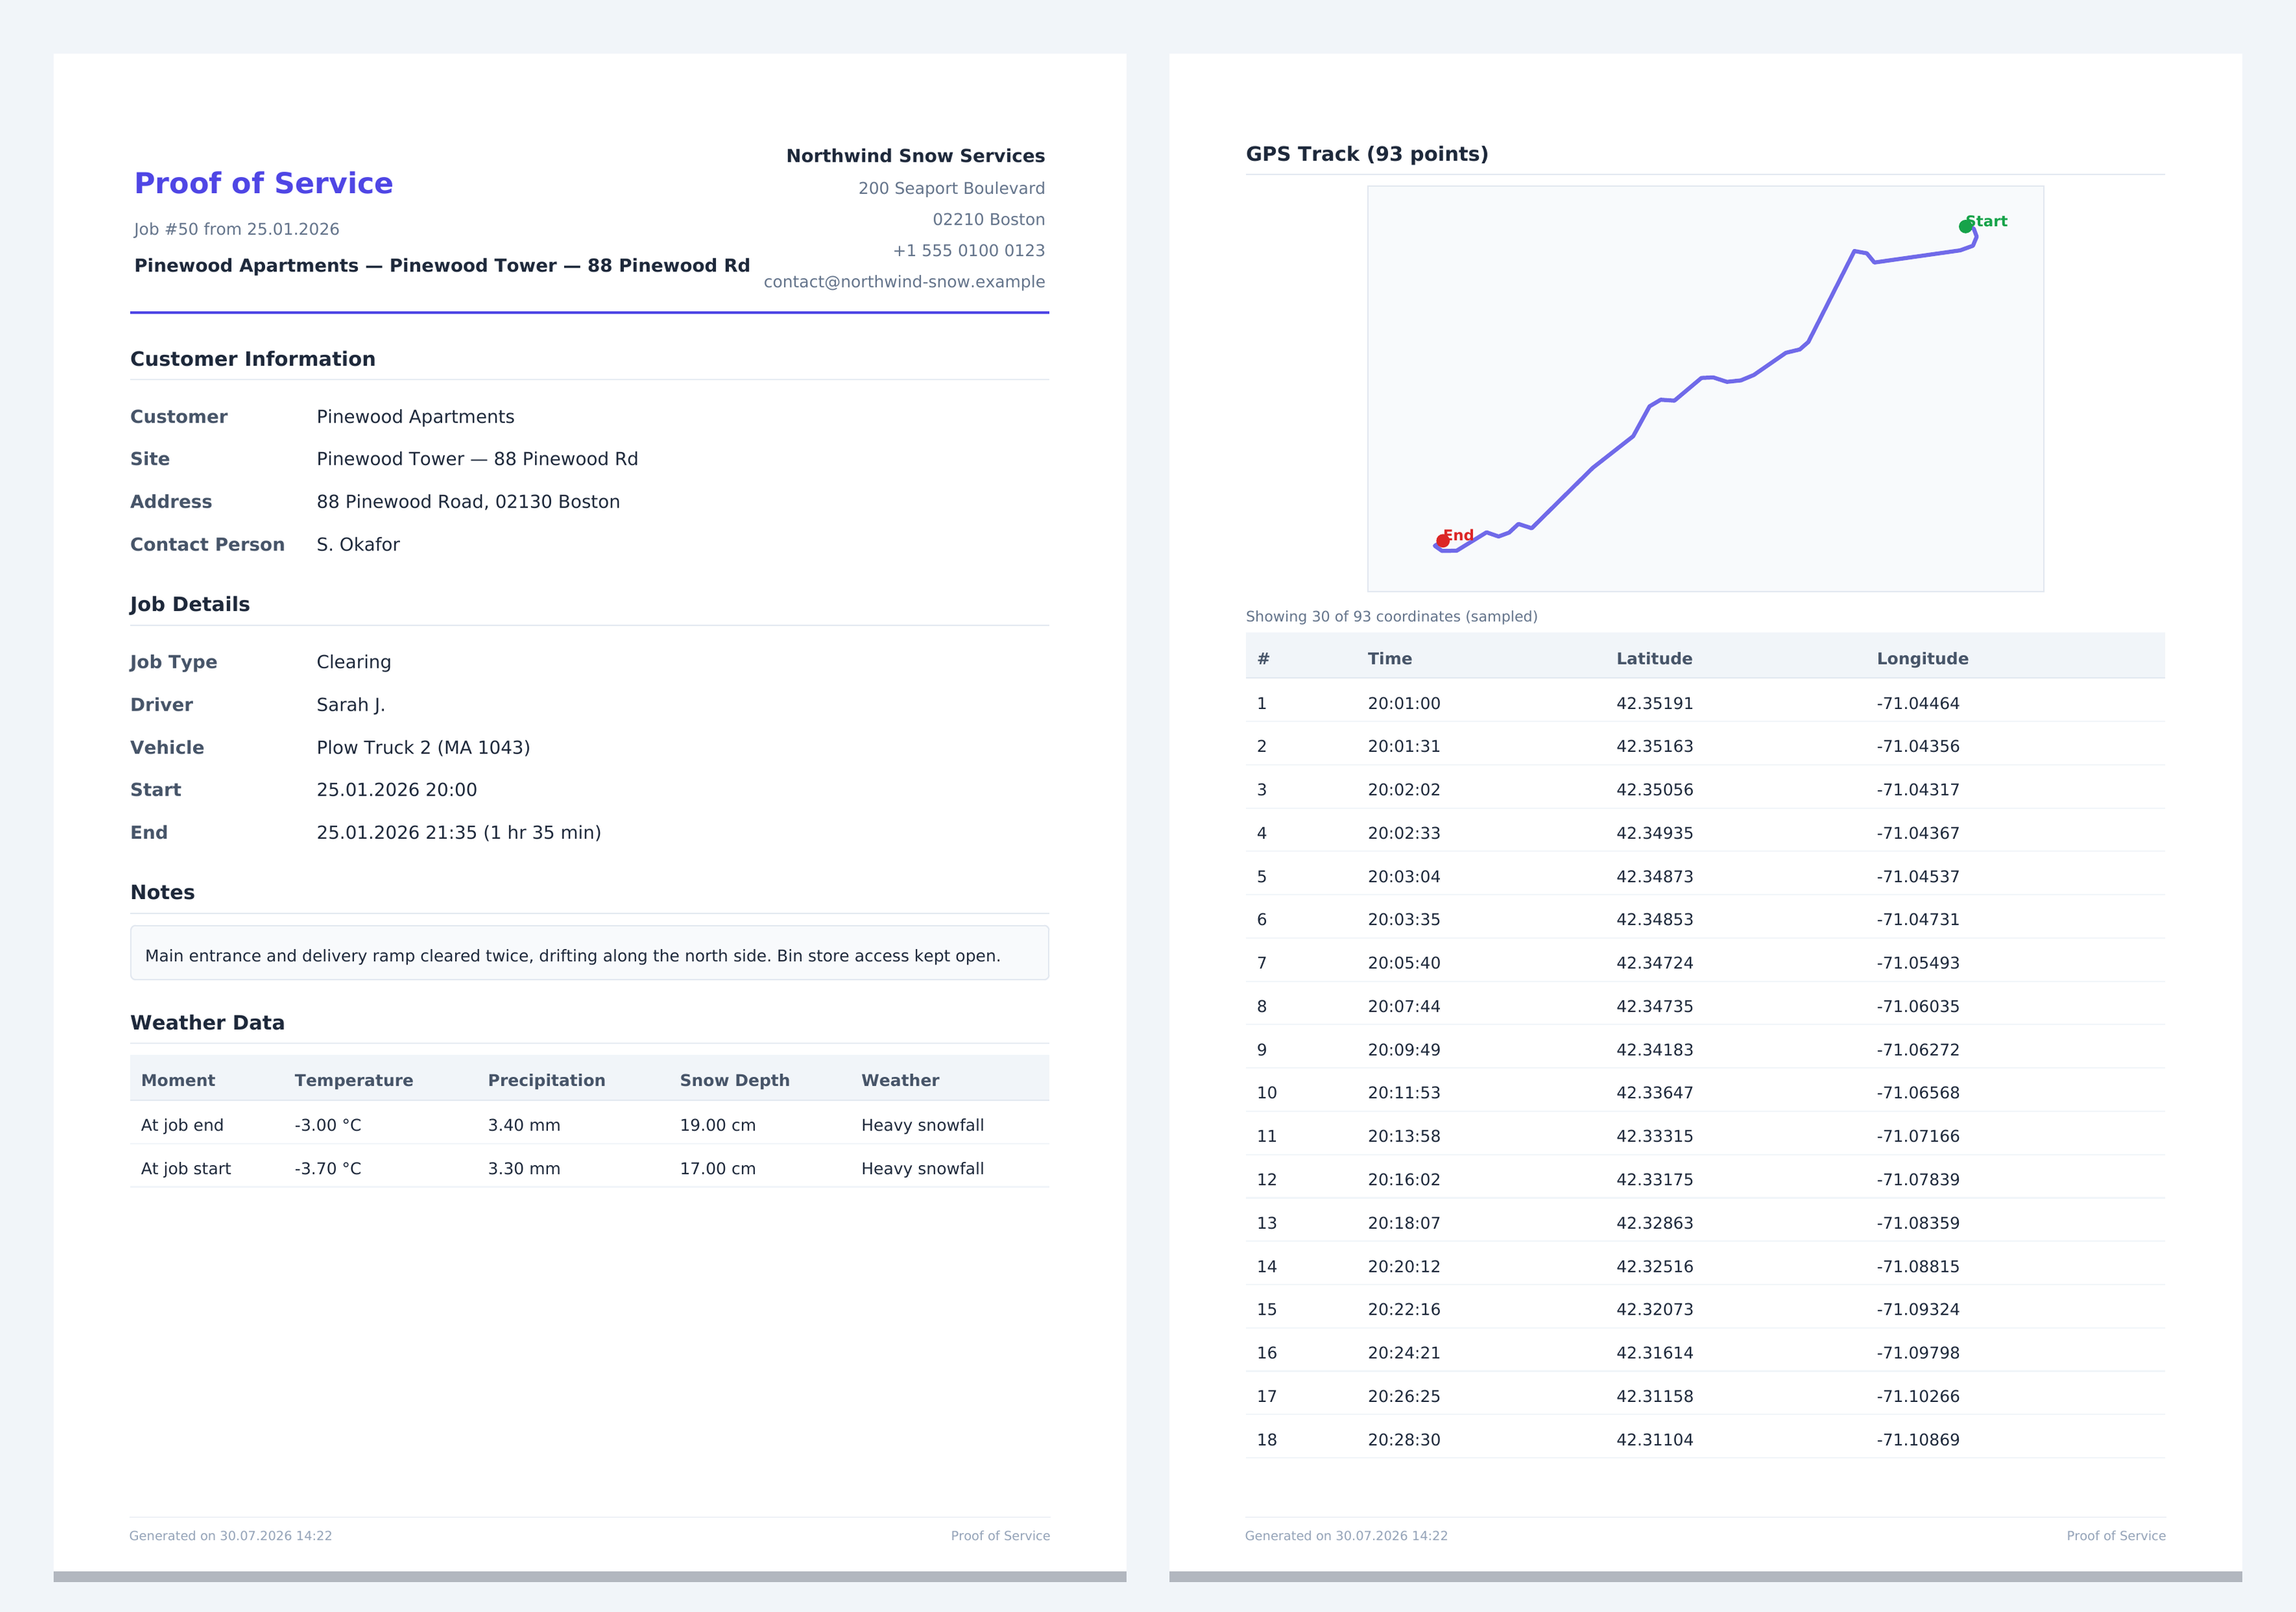Click the temperature value '-3.00 °C'

328,1125
